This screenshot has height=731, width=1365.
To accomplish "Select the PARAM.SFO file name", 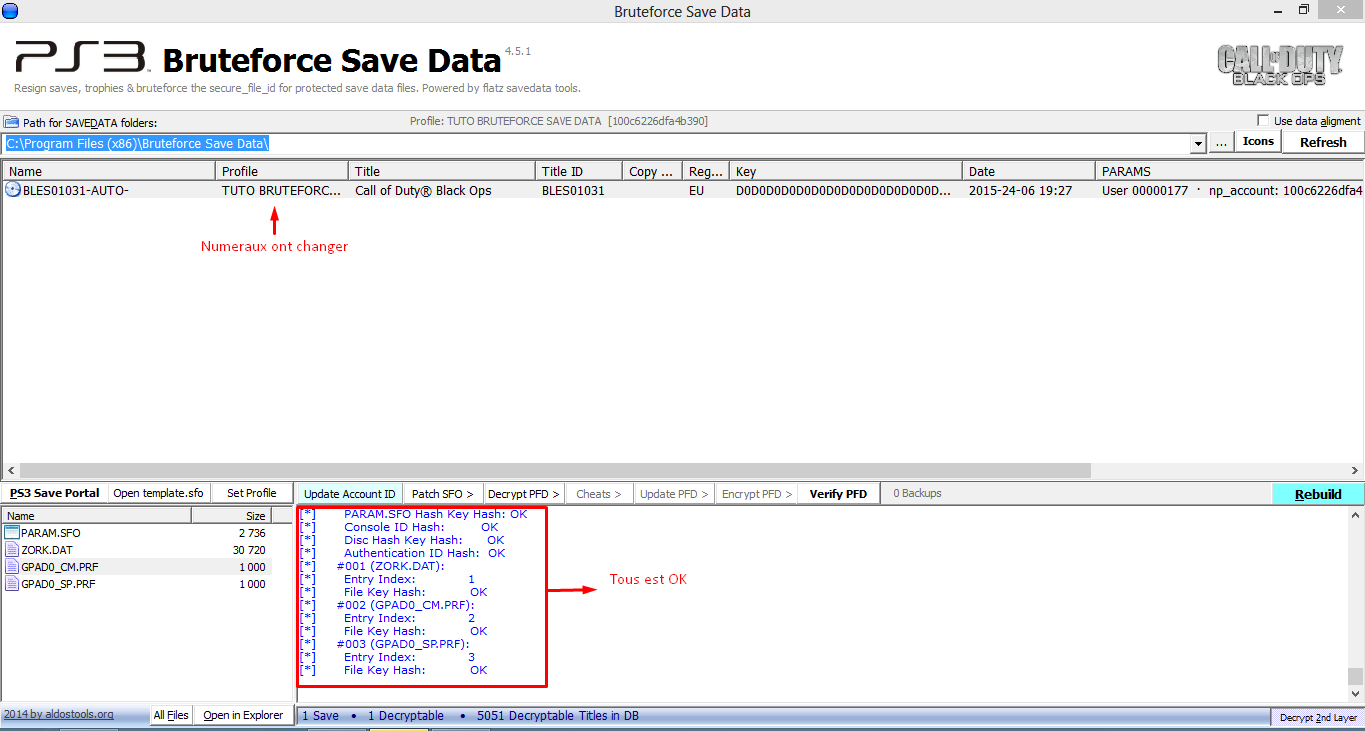I will tap(50, 533).
